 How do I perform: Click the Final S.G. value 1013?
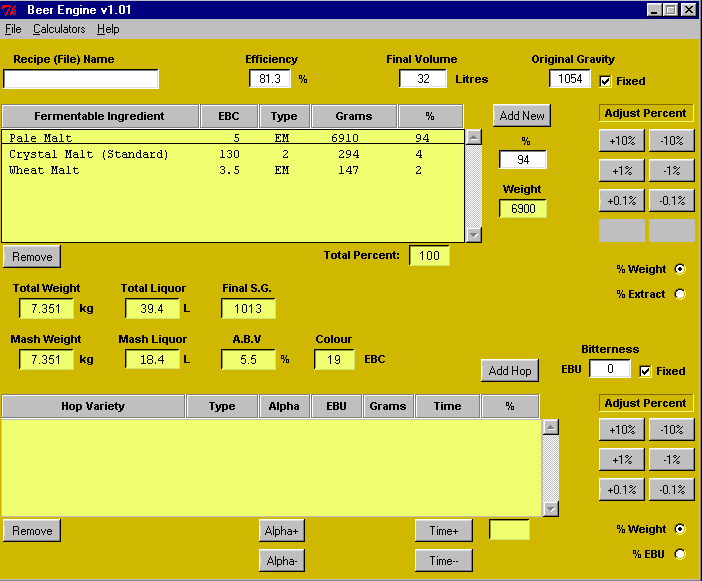(x=248, y=308)
